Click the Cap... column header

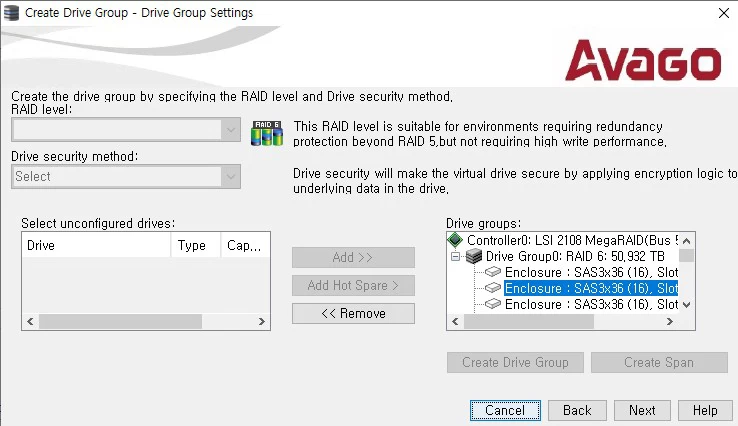point(245,245)
